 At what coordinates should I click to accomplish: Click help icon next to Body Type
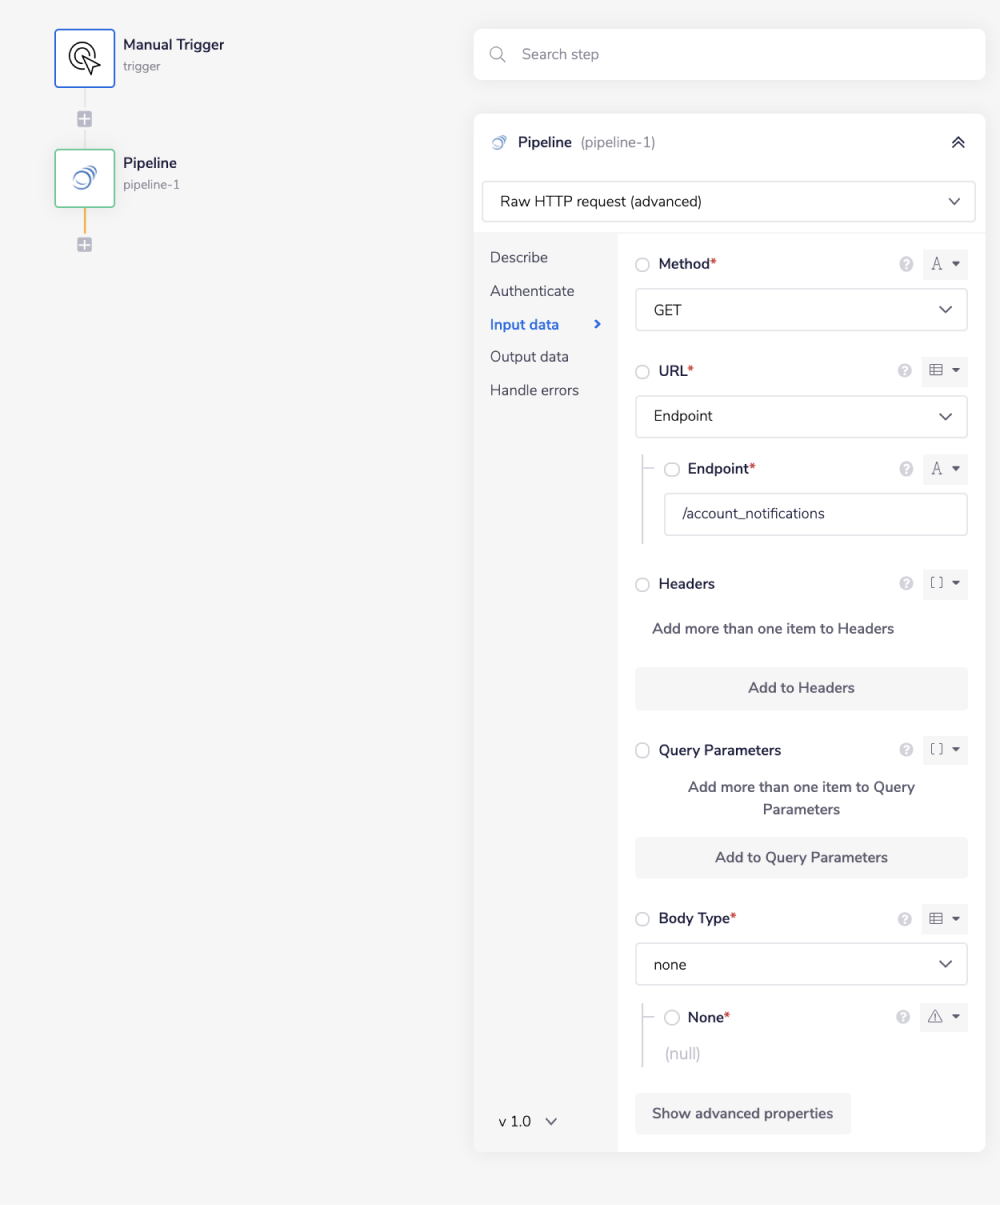click(x=905, y=919)
